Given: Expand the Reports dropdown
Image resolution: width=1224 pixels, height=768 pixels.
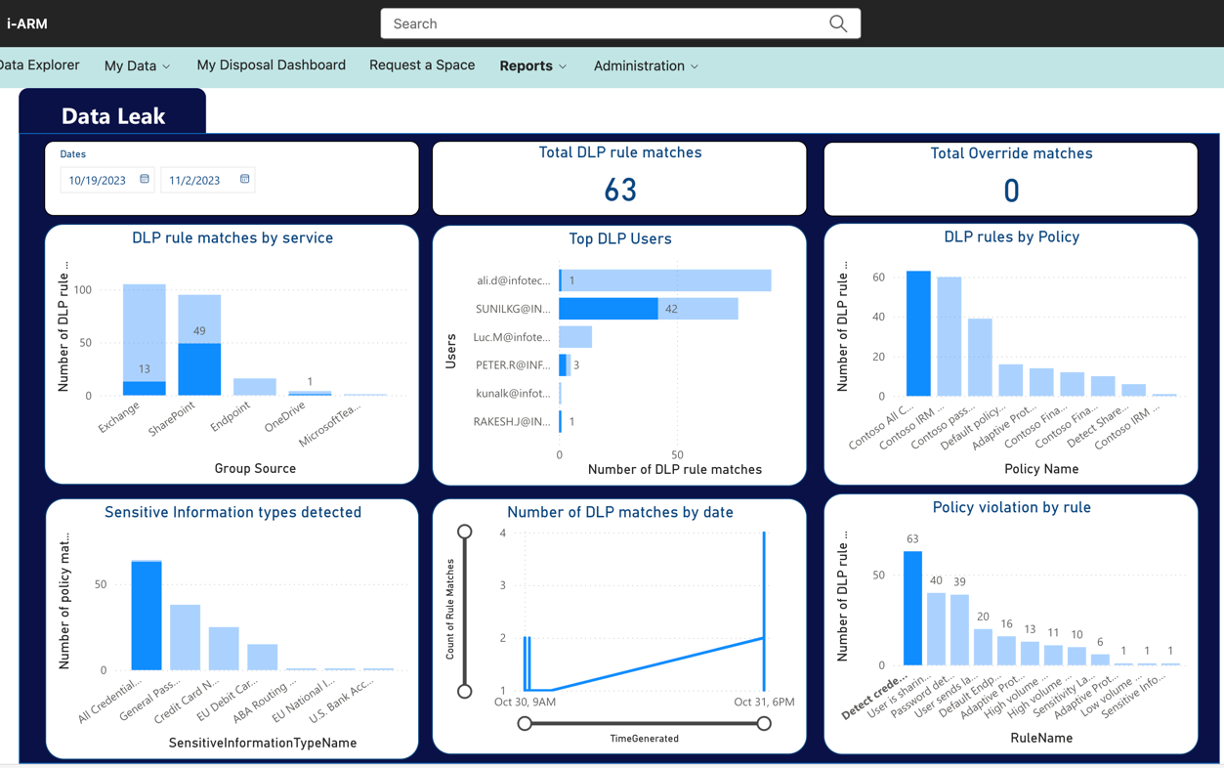Looking at the screenshot, I should tap(532, 65).
